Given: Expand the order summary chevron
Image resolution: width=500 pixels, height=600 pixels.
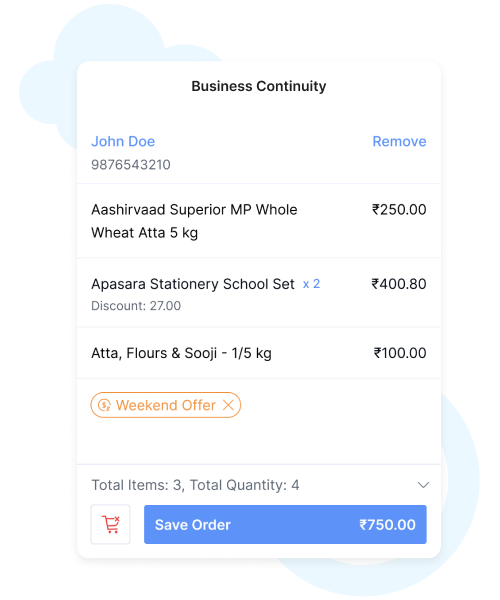Looking at the screenshot, I should click(423, 485).
